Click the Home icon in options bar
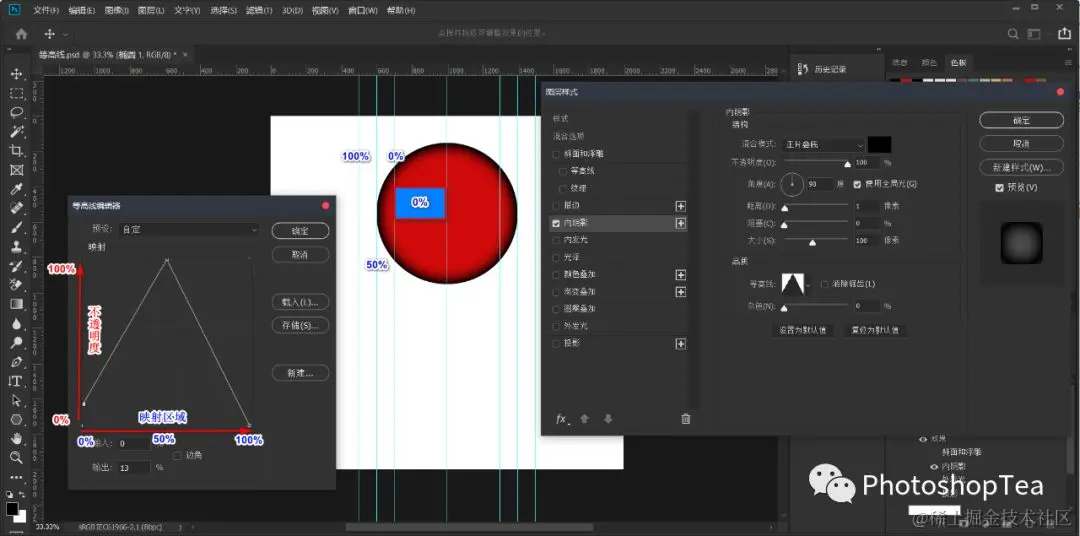 coord(21,33)
